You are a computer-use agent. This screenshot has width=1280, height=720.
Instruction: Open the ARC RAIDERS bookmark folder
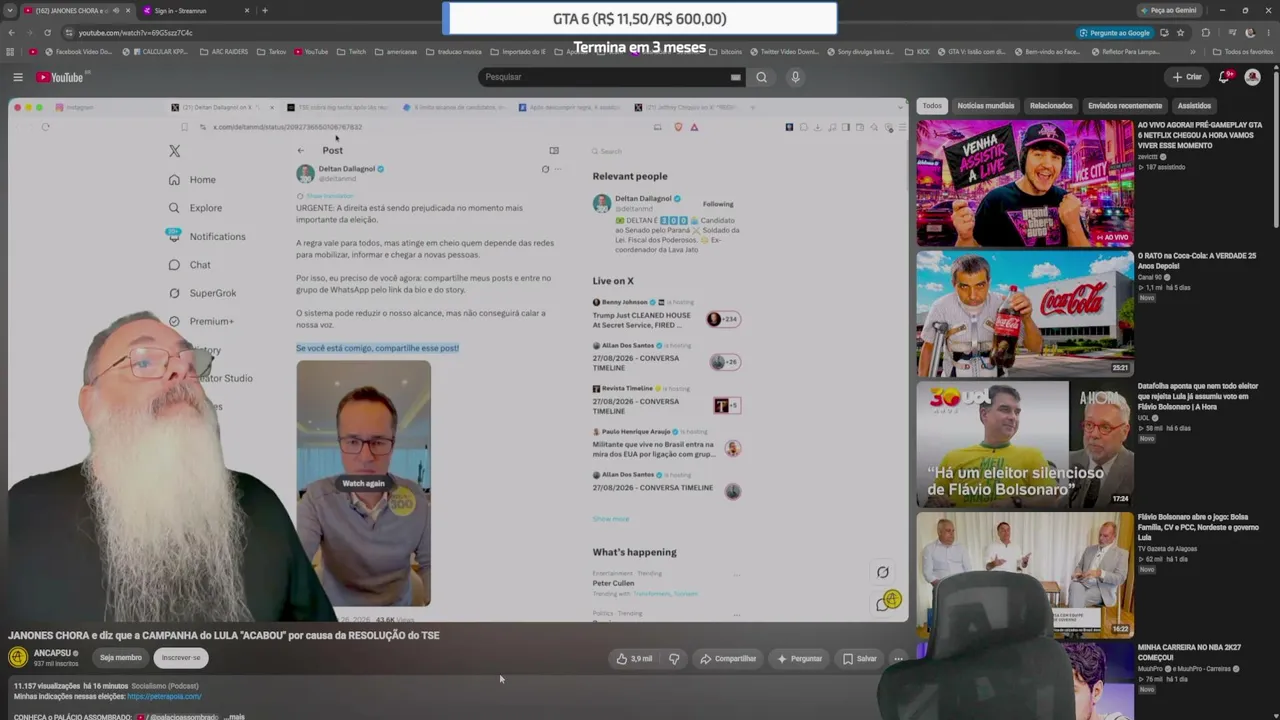pyautogui.click(x=223, y=52)
